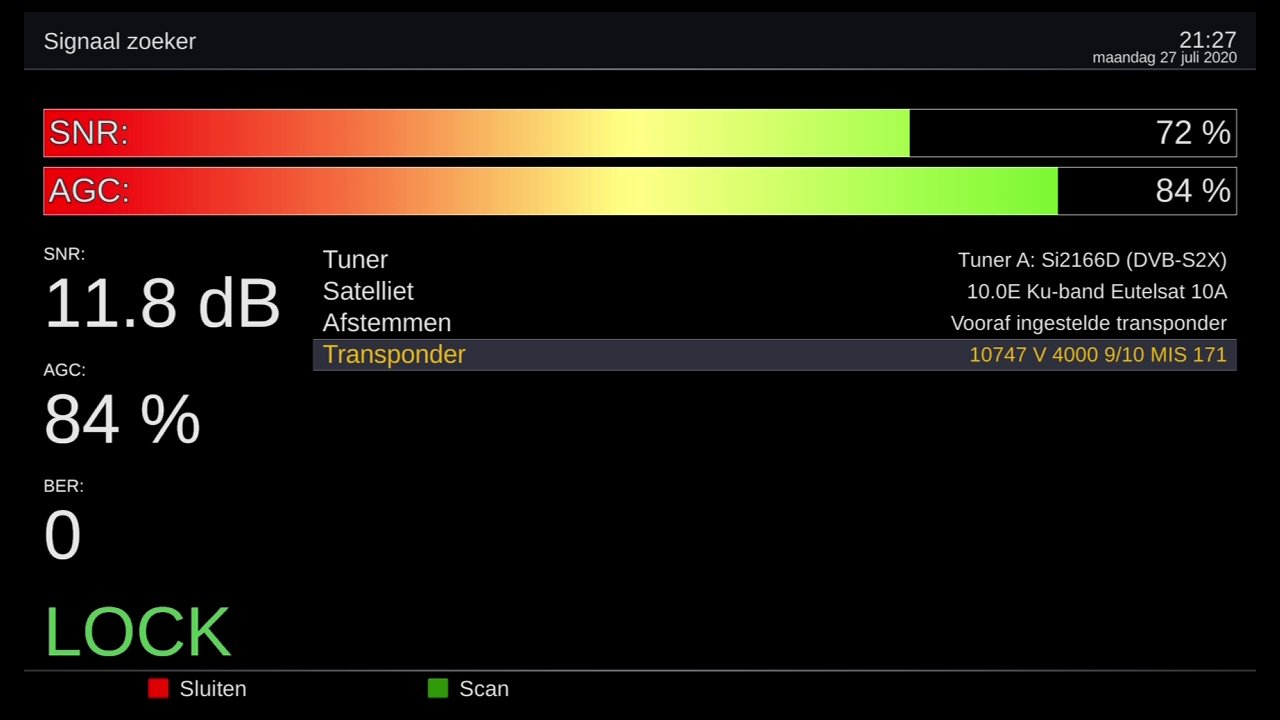
Task: Click the 11.8 dB SNR reading
Action: [162, 303]
